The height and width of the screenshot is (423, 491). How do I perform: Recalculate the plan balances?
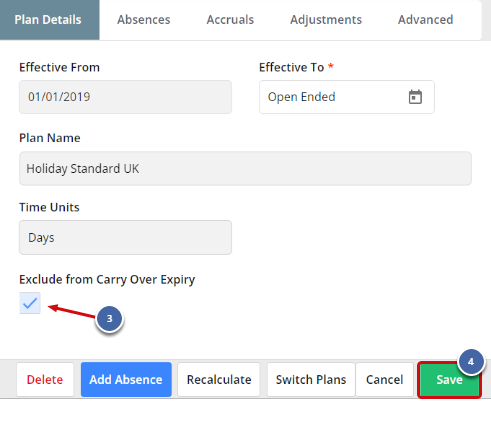(219, 380)
